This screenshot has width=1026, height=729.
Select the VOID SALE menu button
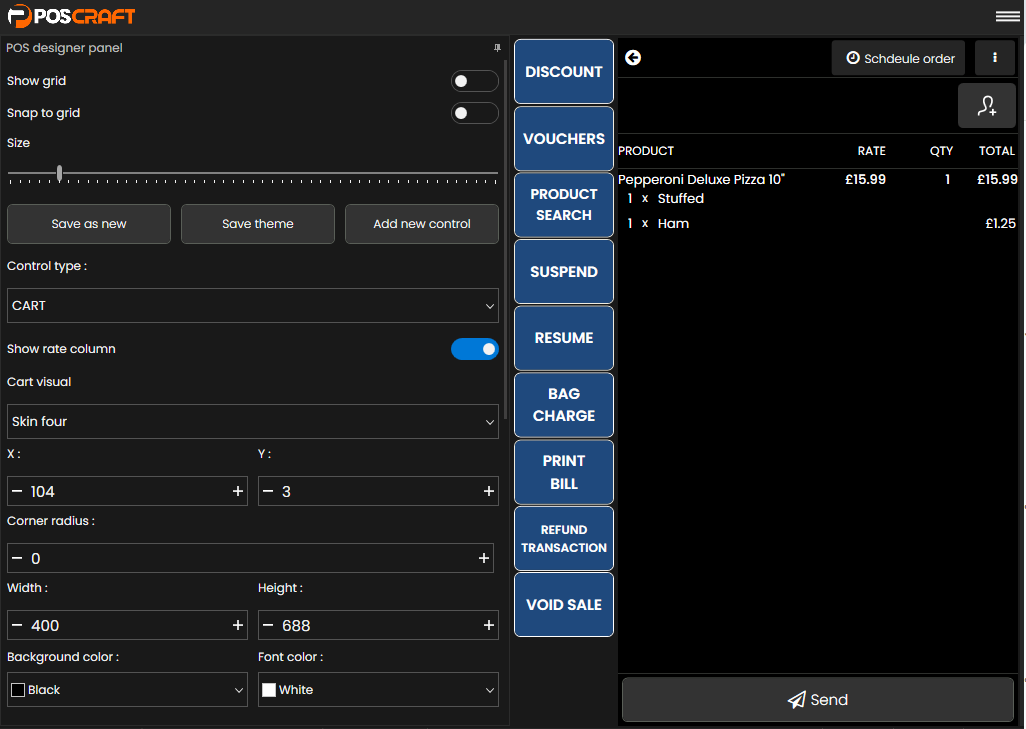pos(564,605)
